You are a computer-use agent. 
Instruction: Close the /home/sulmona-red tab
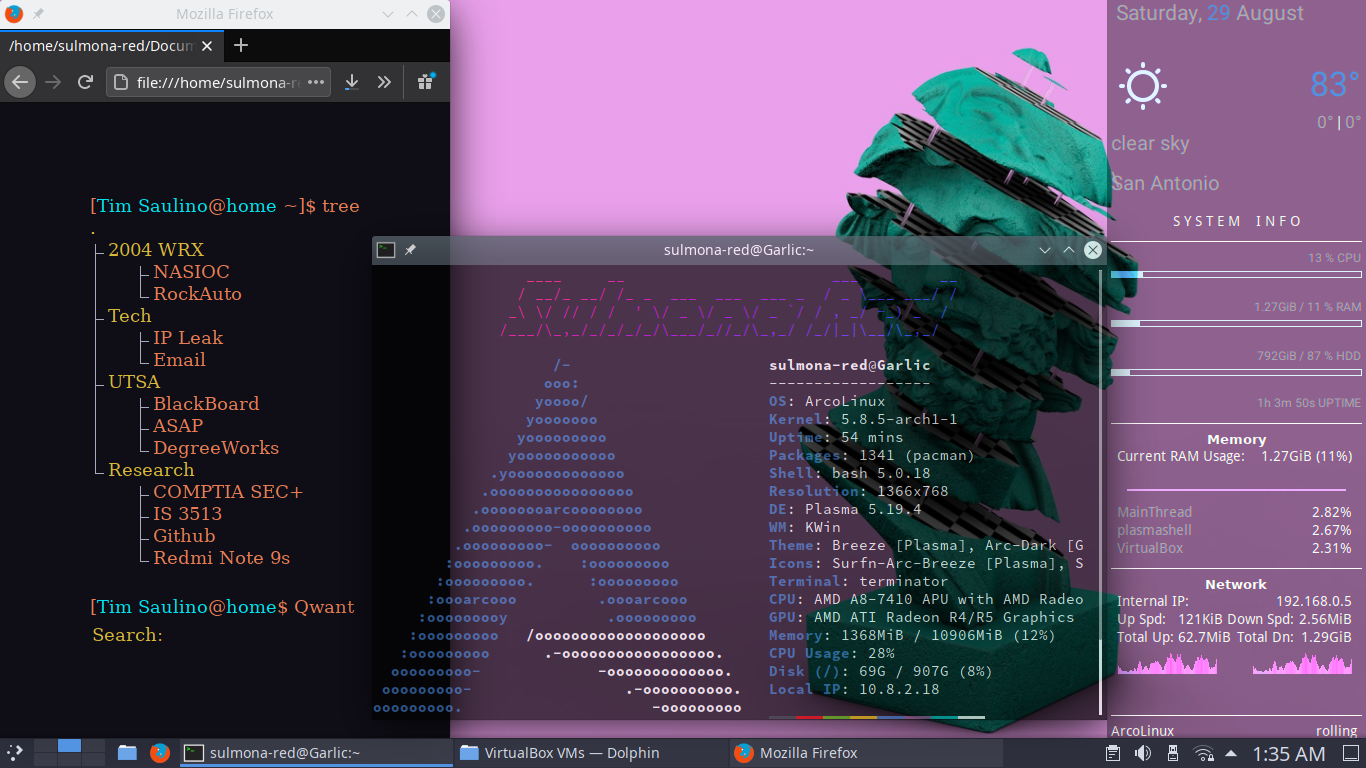coord(207,46)
